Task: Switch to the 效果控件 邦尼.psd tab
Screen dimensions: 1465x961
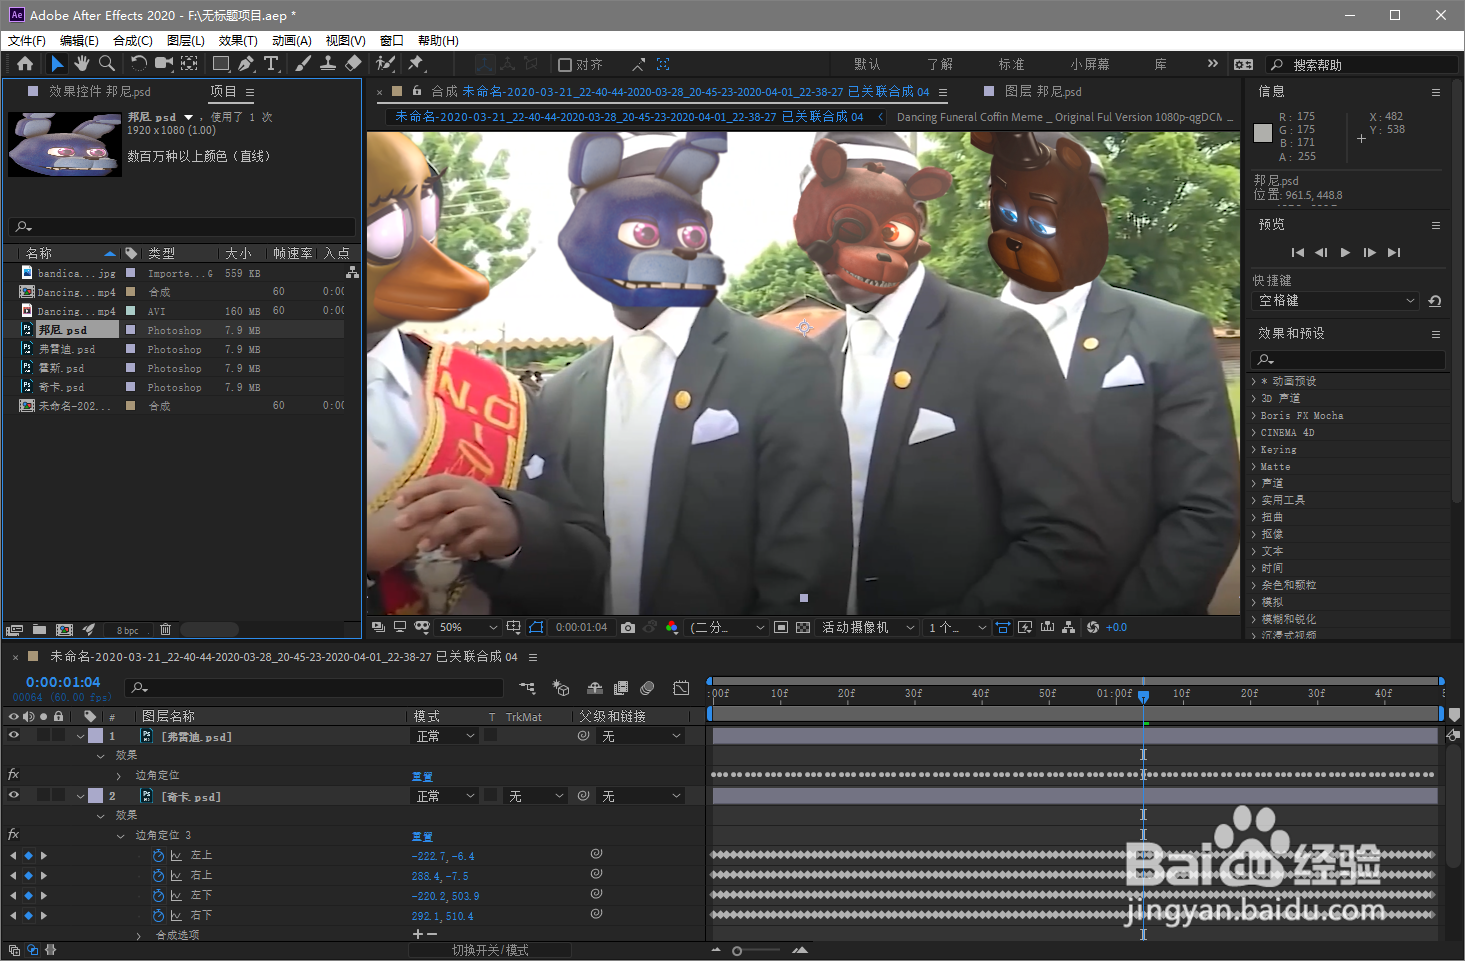Action: 100,91
